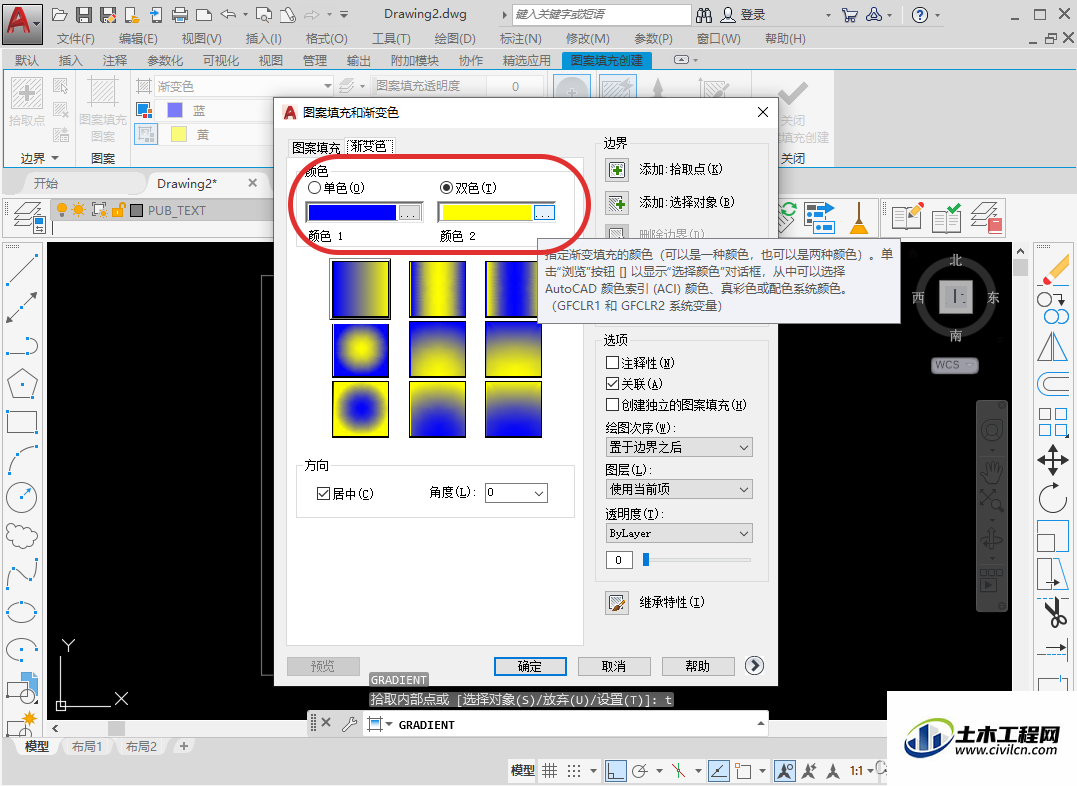Viewport: 1077px width, 786px height.
Task: Select the Circle tool in left toolbar
Action: click(22, 497)
